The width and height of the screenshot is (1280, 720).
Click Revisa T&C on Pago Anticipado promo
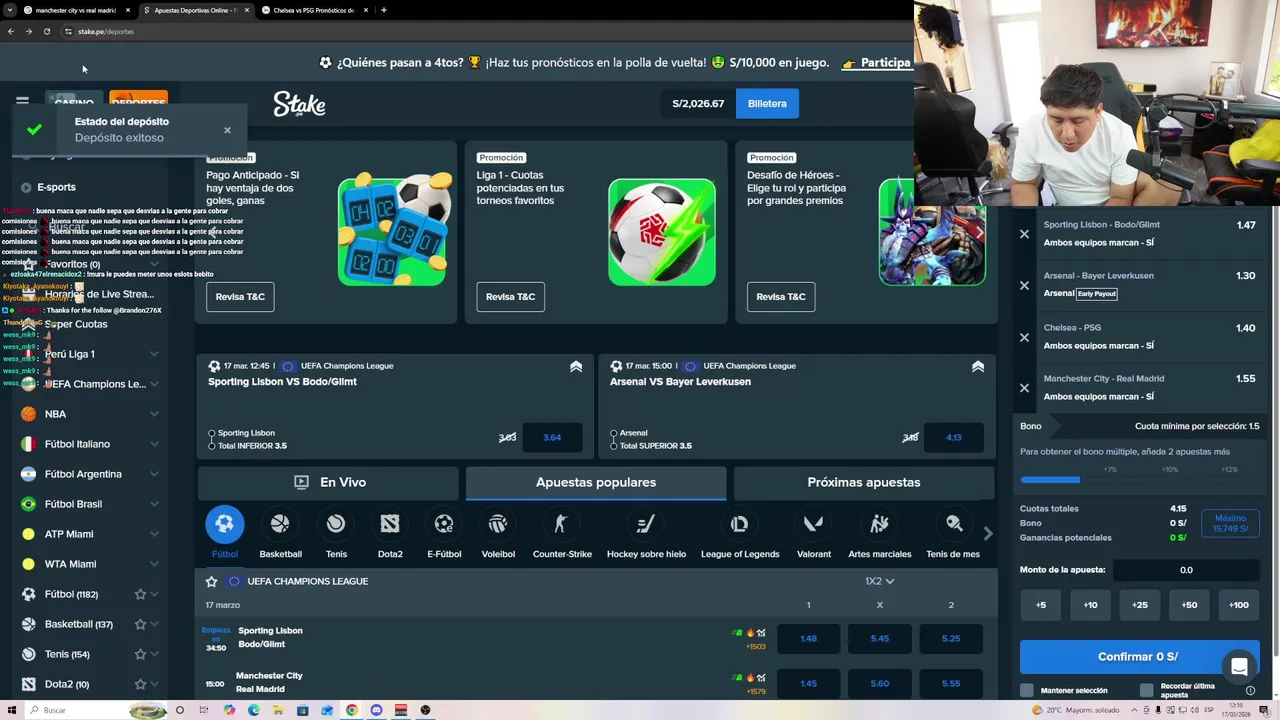[x=240, y=296]
